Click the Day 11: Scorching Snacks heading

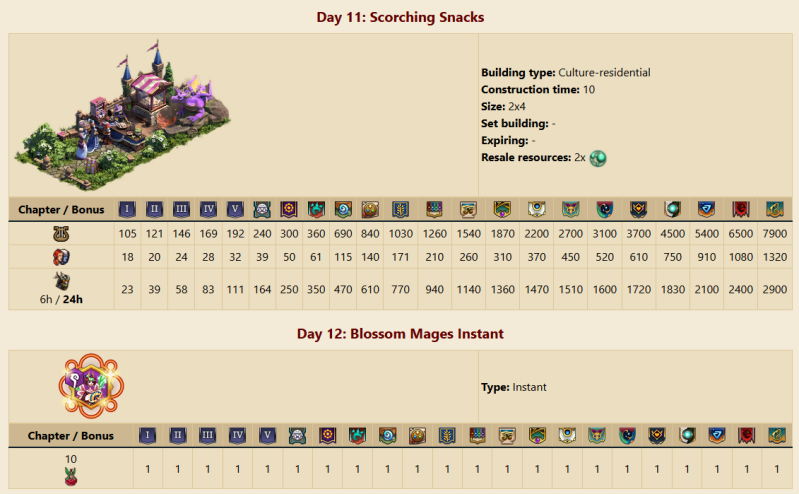tap(400, 17)
